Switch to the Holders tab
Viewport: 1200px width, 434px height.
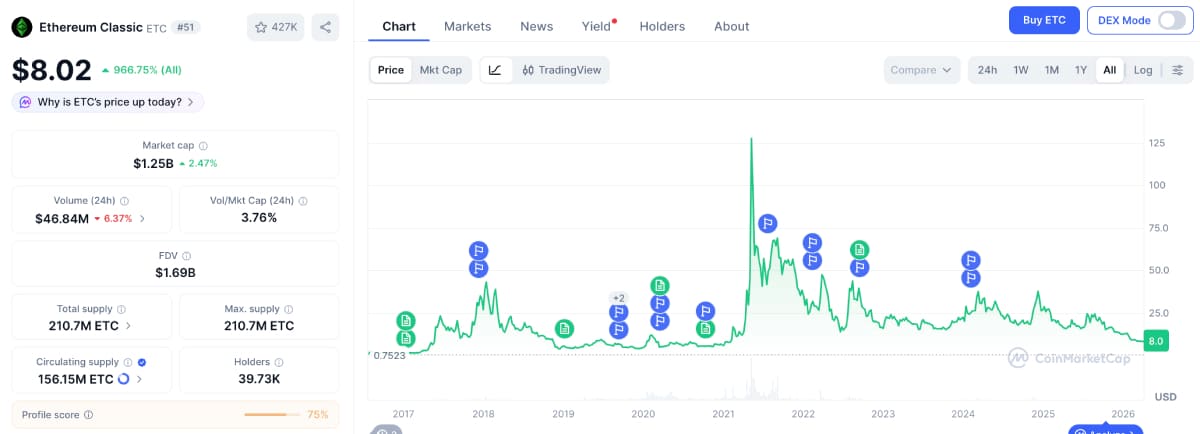pos(662,26)
